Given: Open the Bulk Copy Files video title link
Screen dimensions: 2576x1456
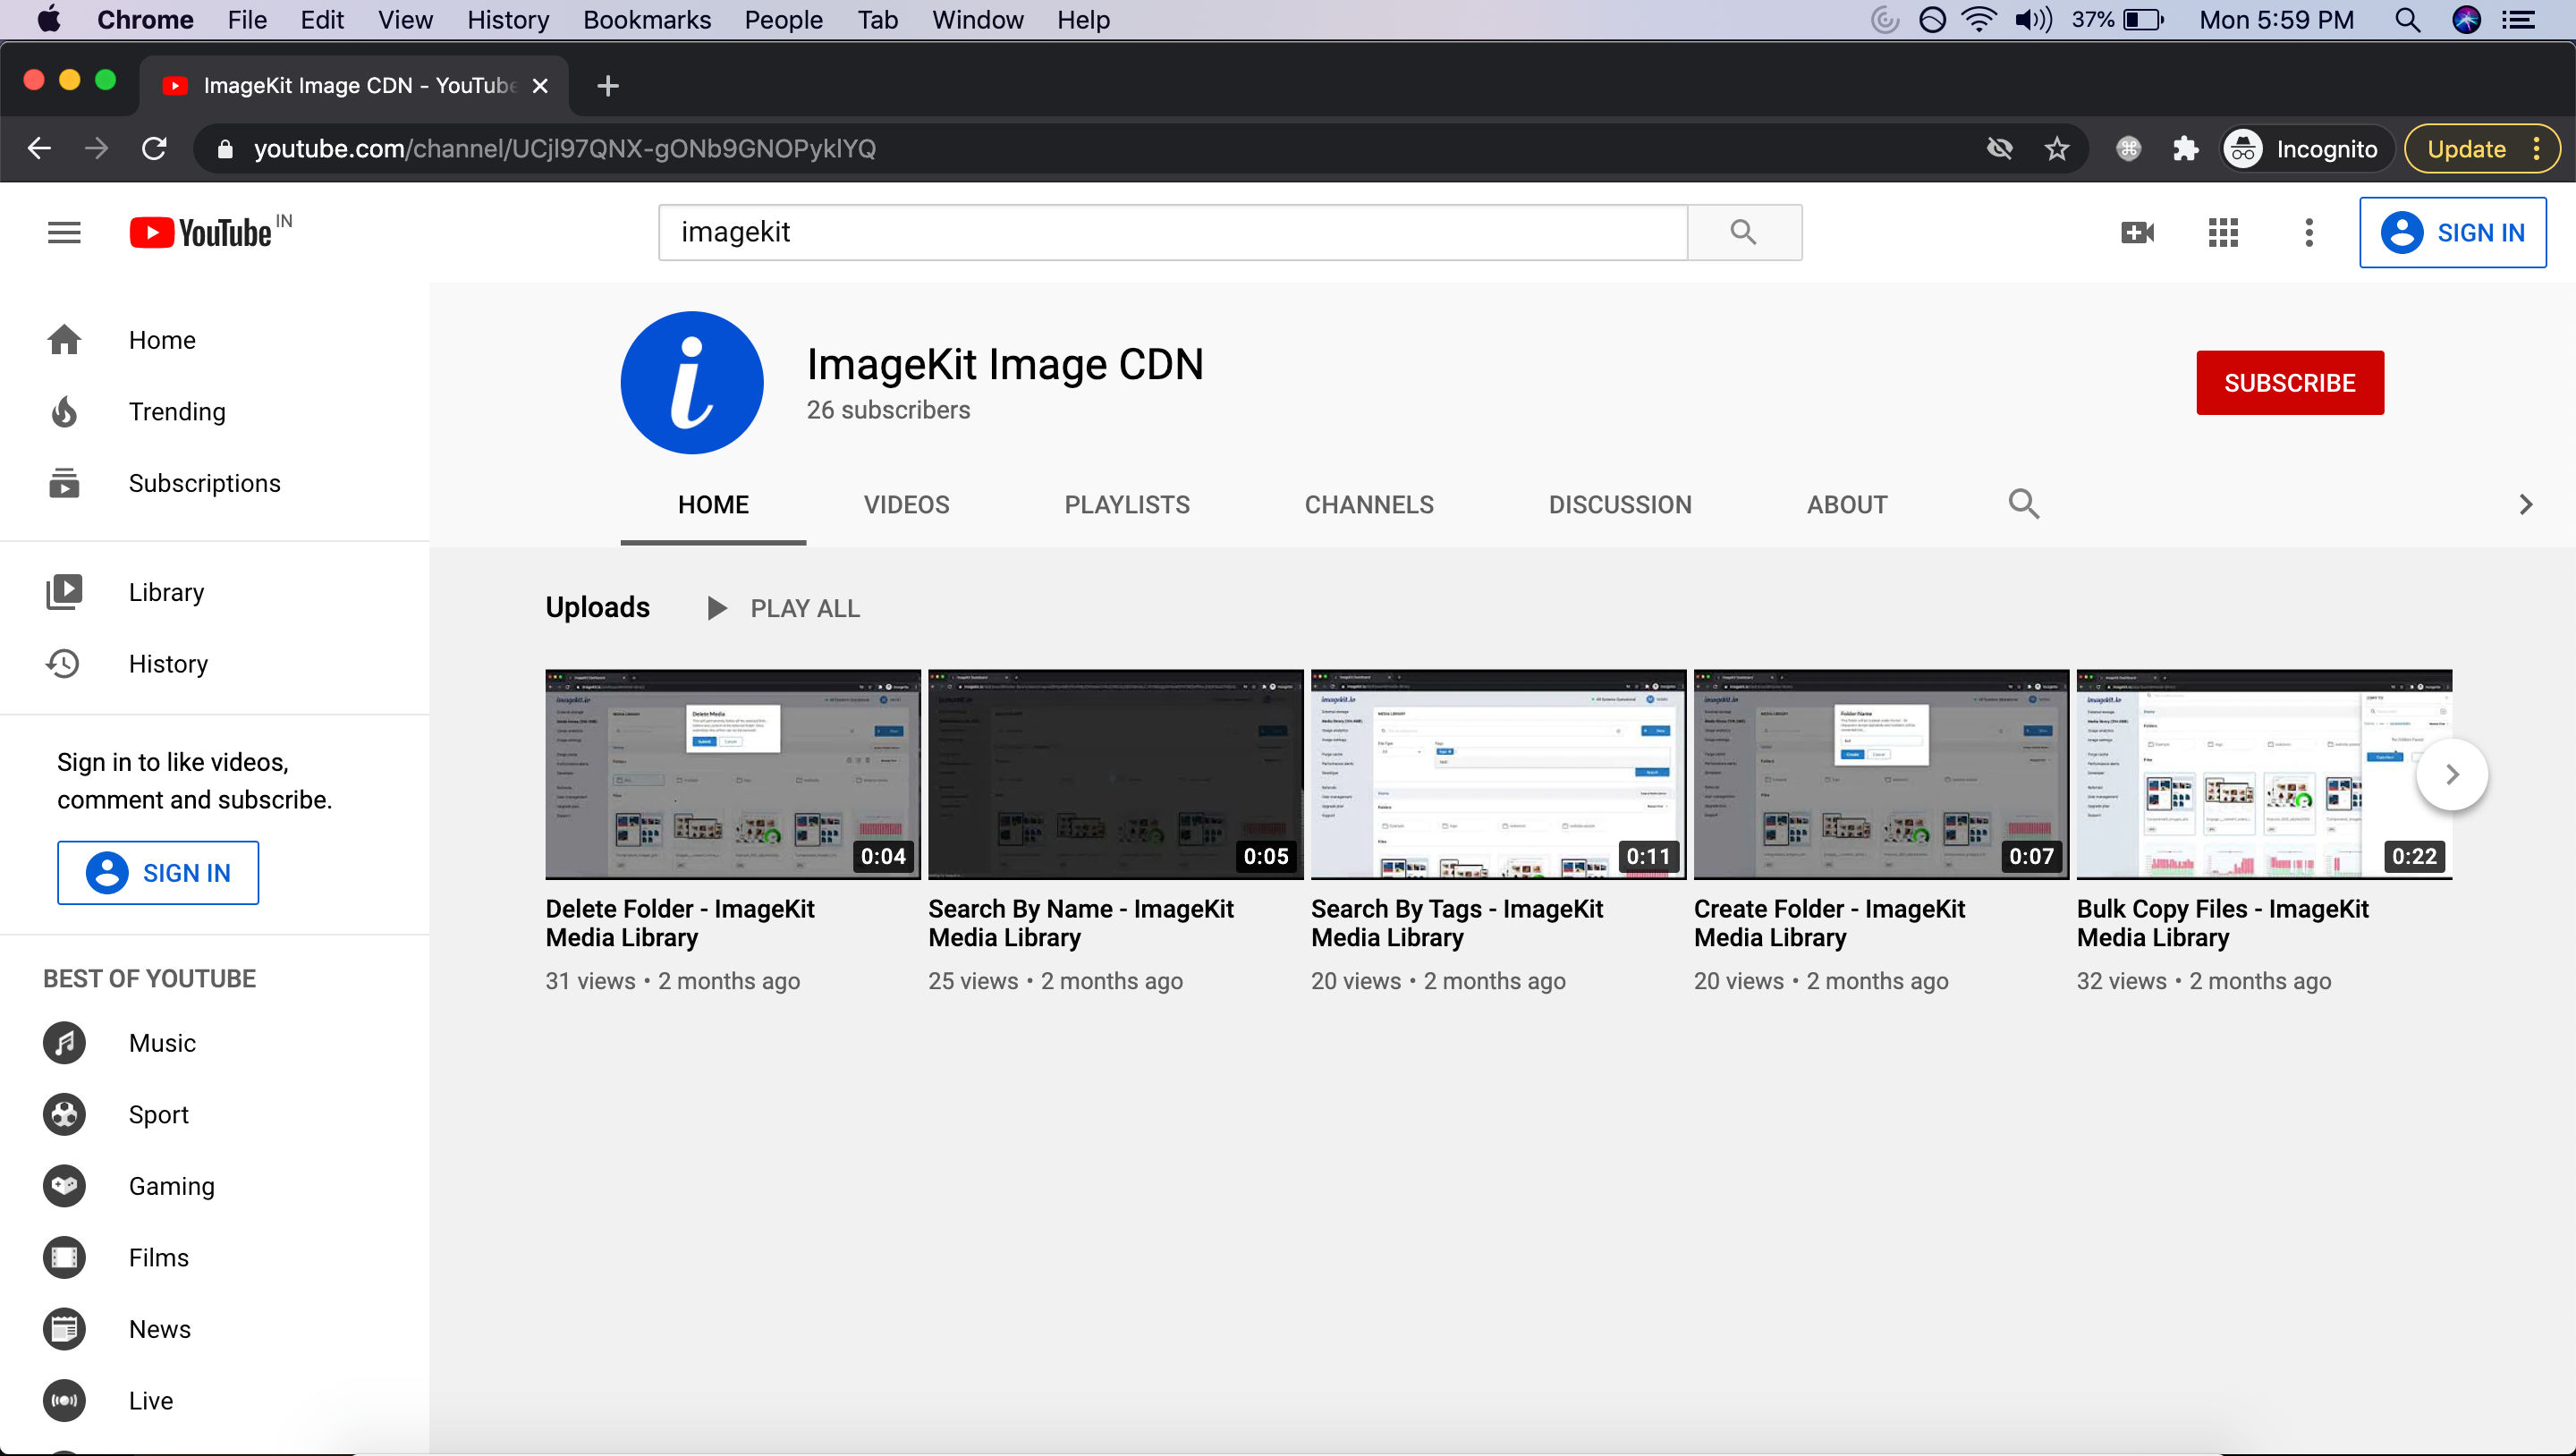Looking at the screenshot, I should pos(2222,923).
